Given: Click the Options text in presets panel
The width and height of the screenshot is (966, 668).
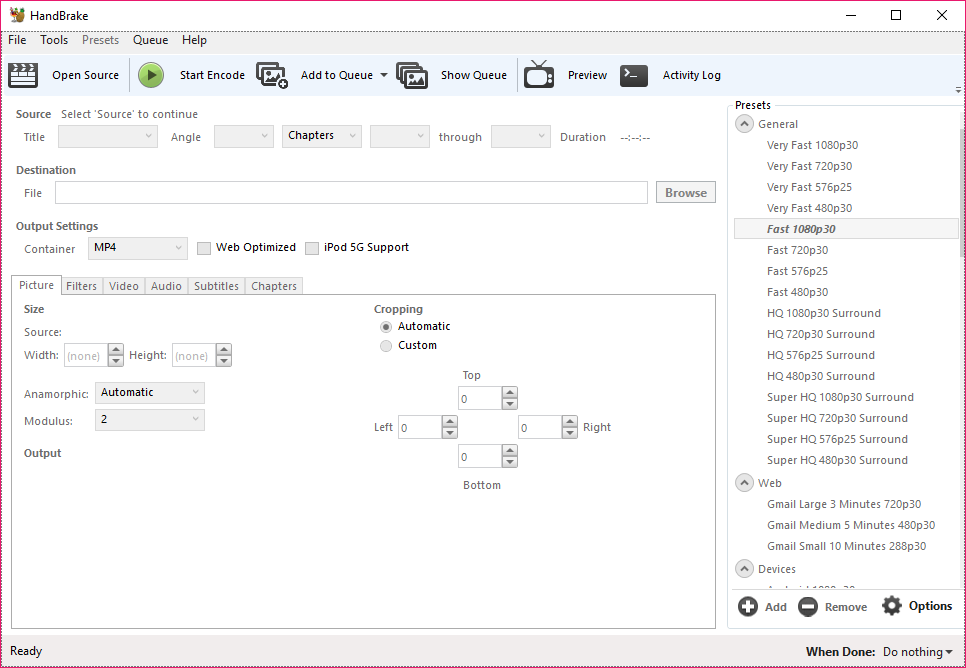Looking at the screenshot, I should [930, 606].
